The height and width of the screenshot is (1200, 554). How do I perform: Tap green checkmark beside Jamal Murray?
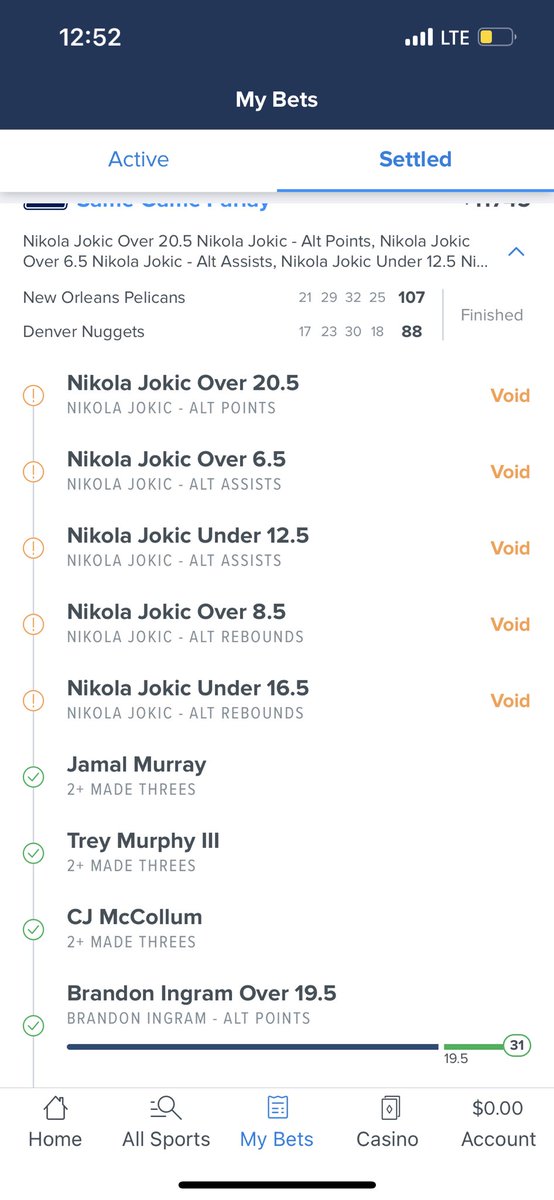33,777
